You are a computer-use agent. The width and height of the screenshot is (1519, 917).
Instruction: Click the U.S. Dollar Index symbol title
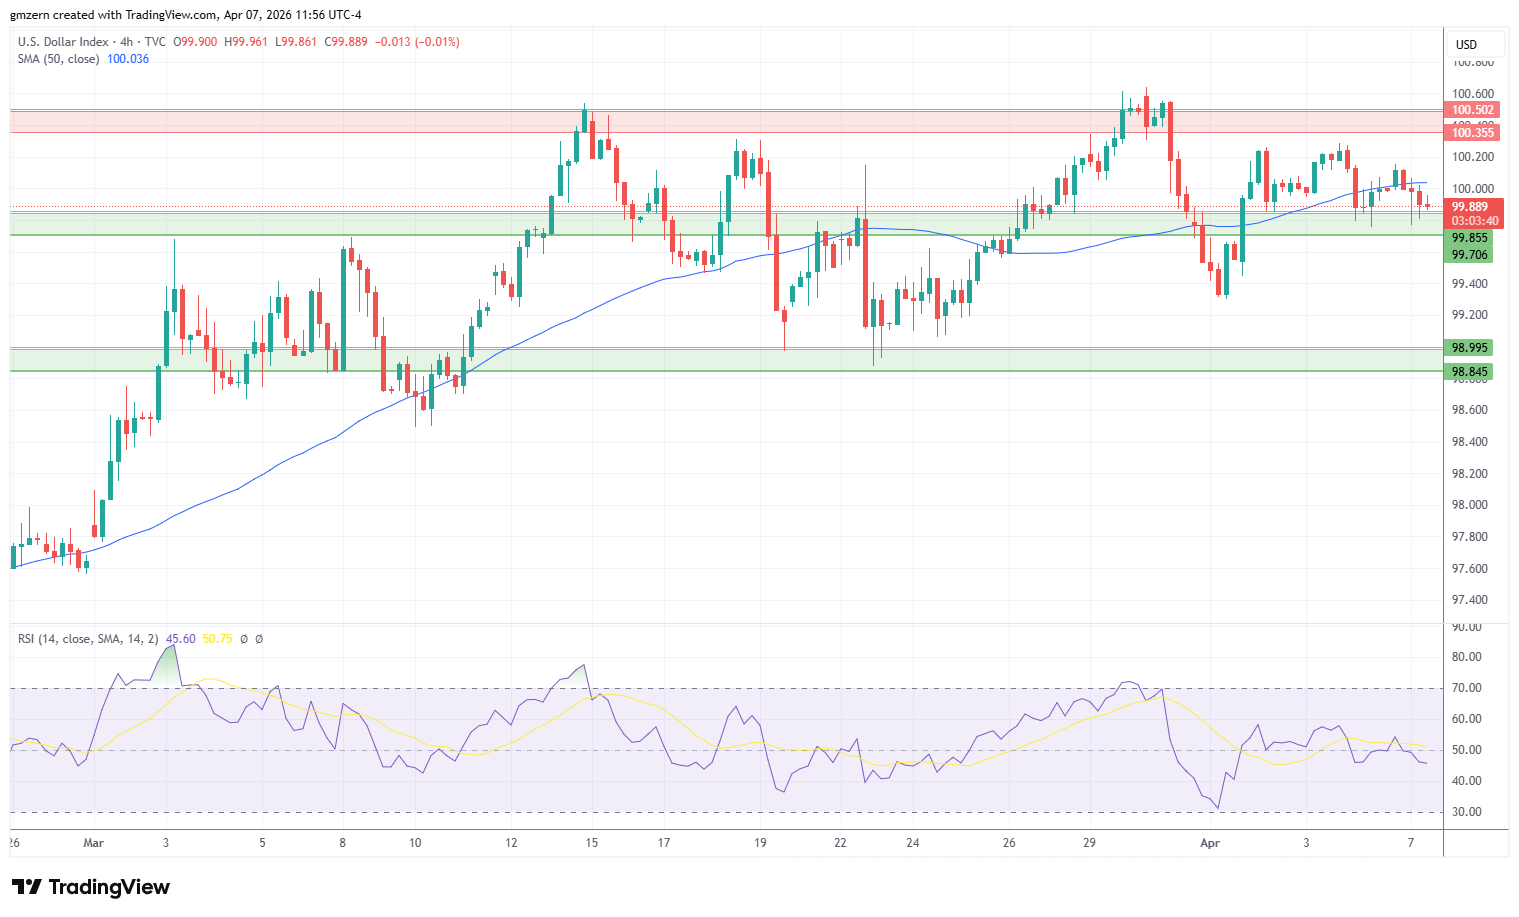tap(62, 42)
